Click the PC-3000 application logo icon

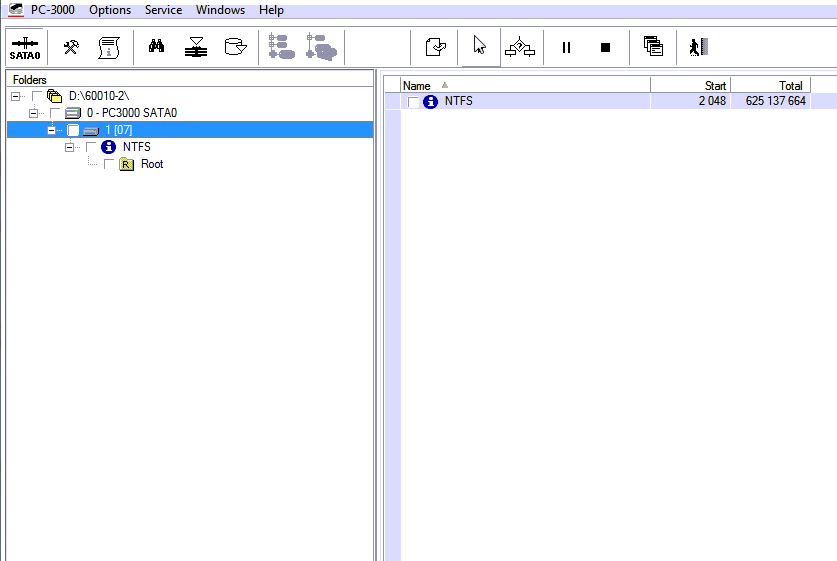pyautogui.click(x=16, y=9)
